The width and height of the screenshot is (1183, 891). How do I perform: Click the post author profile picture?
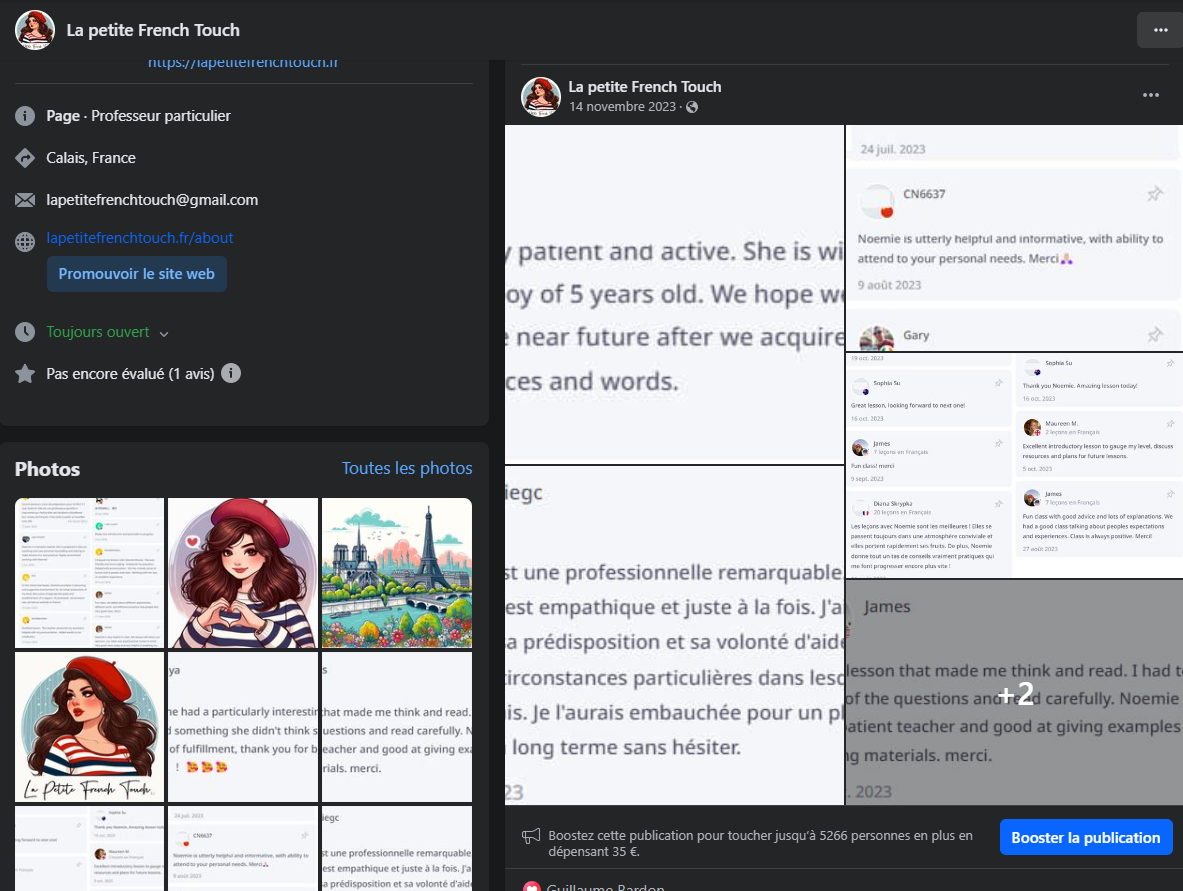pyautogui.click(x=541, y=96)
